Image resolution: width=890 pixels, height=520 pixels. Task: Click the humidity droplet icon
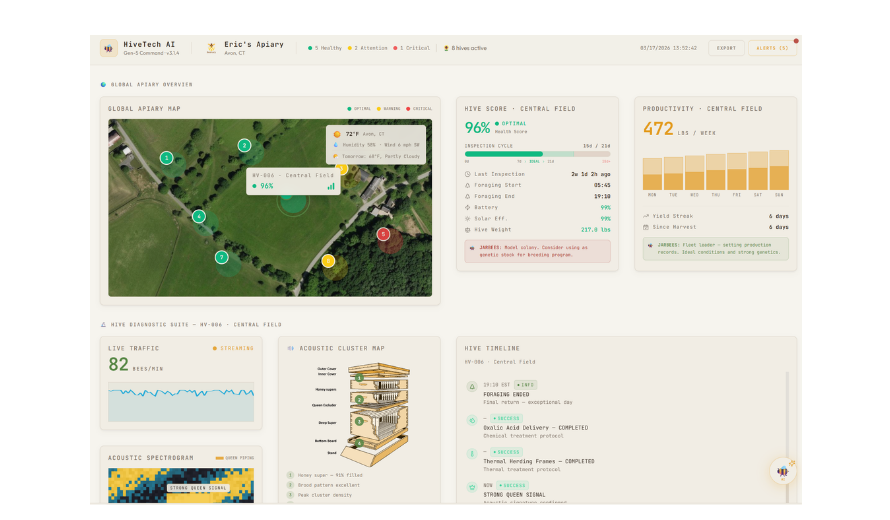[336, 145]
